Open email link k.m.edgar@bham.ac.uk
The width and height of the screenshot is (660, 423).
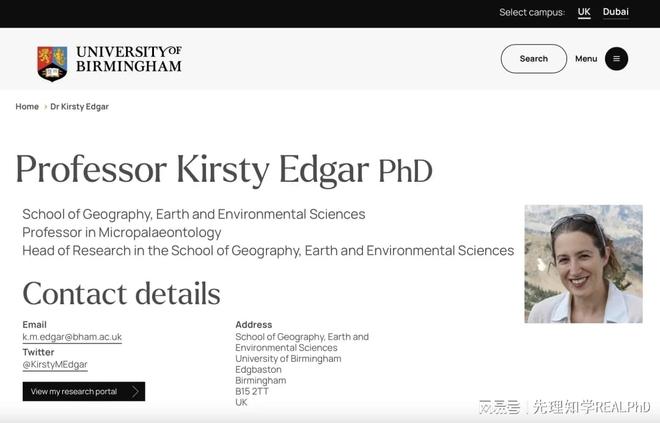click(72, 337)
